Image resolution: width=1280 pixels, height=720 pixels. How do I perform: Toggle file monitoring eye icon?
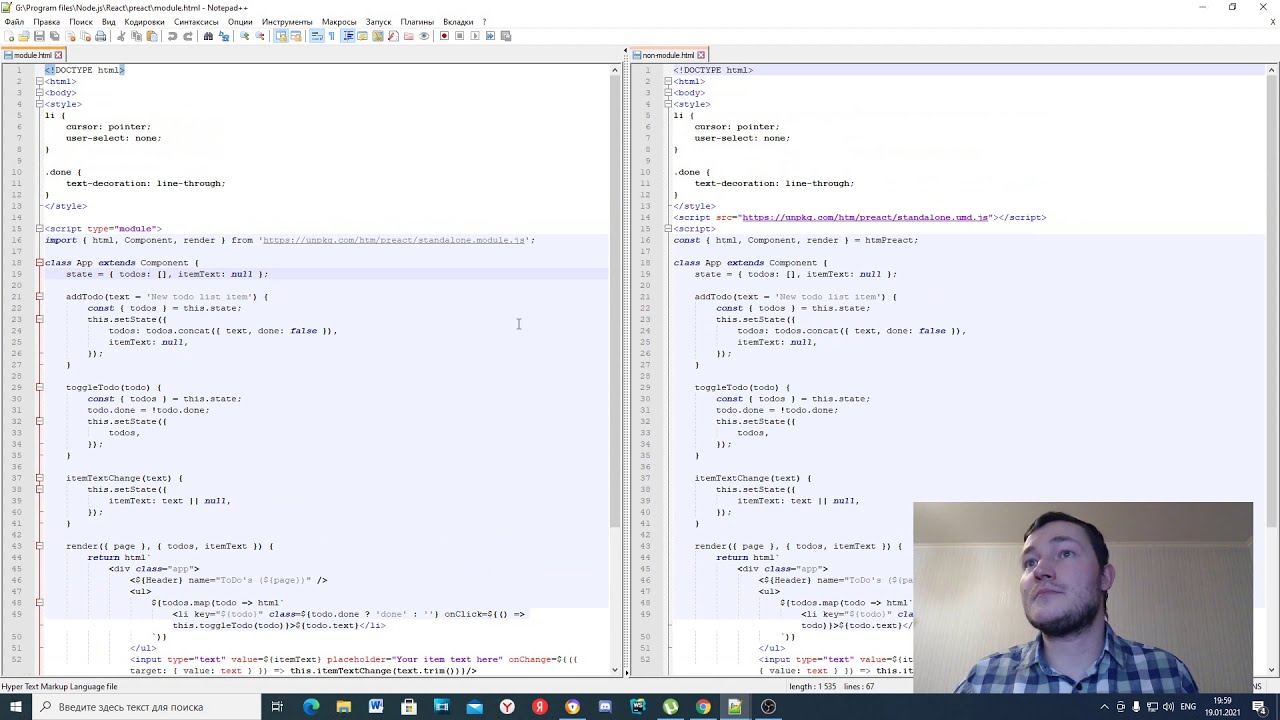[424, 36]
